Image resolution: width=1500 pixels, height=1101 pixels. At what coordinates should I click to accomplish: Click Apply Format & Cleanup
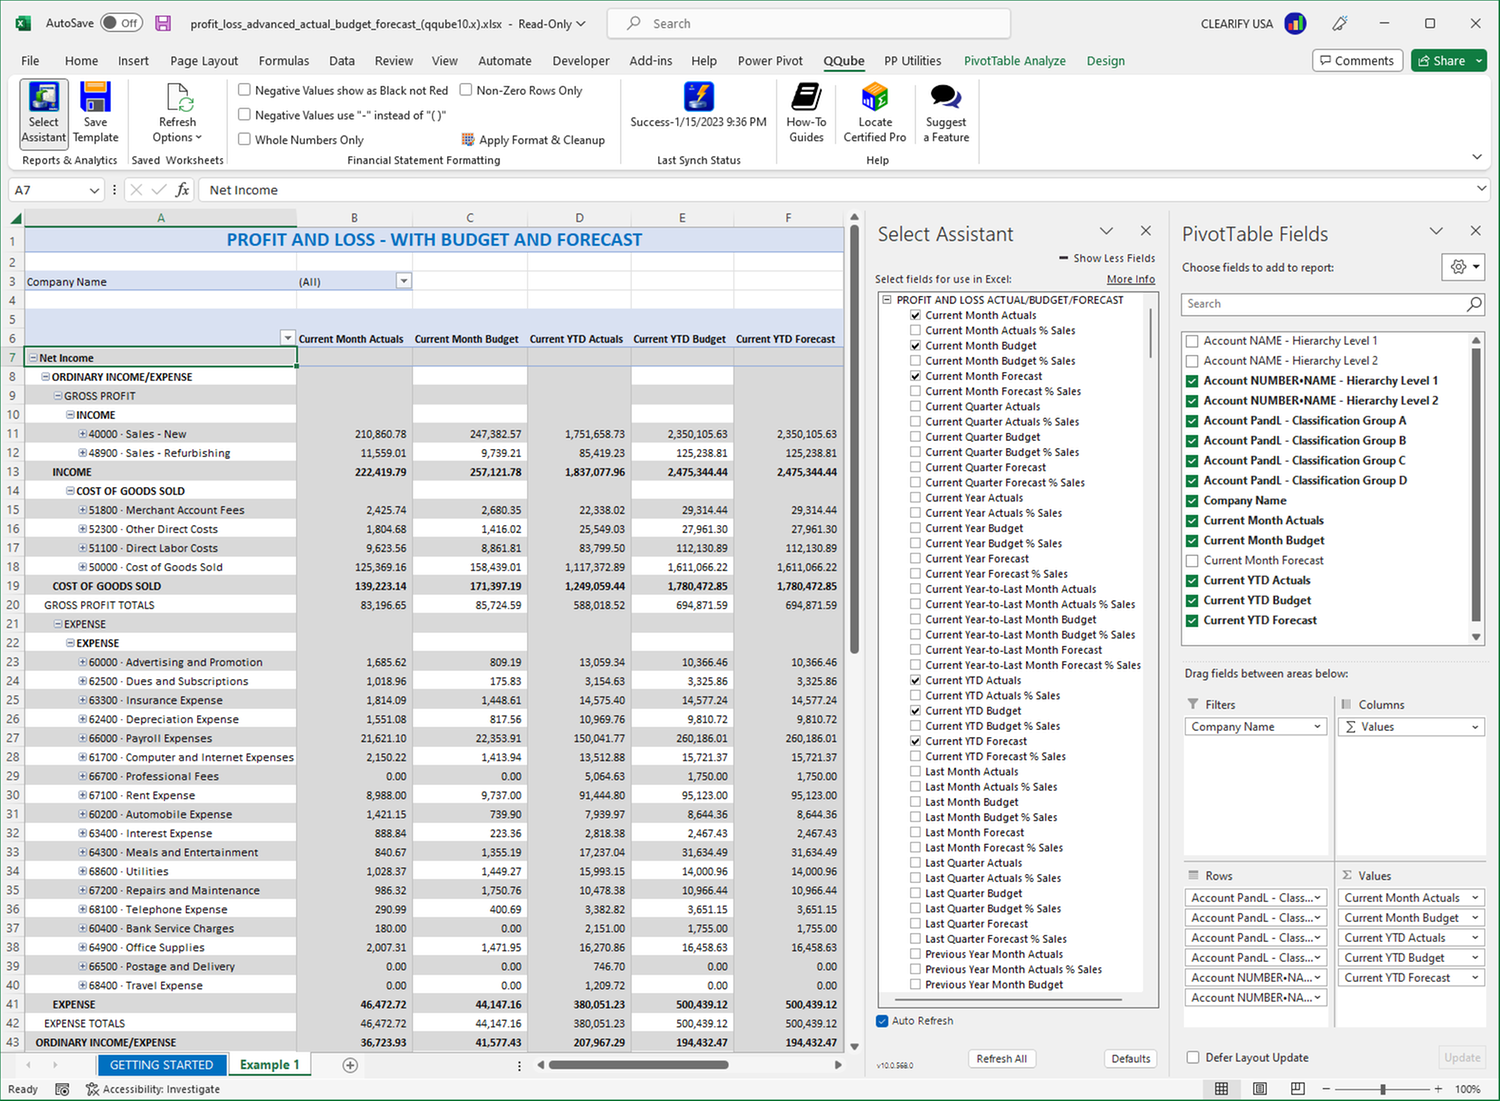coord(533,140)
